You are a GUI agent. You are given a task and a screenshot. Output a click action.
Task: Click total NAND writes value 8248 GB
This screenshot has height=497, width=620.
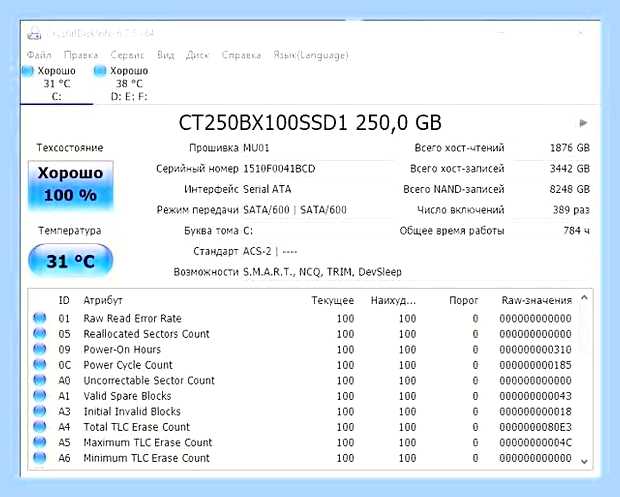pyautogui.click(x=570, y=189)
